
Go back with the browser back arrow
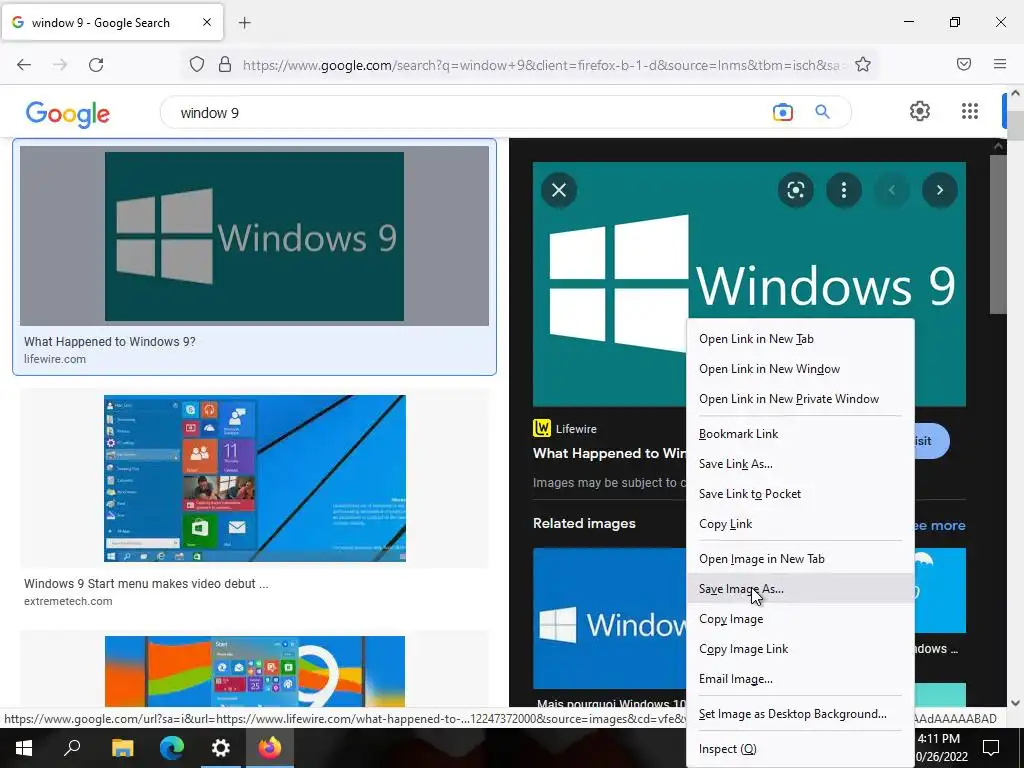click(x=24, y=64)
